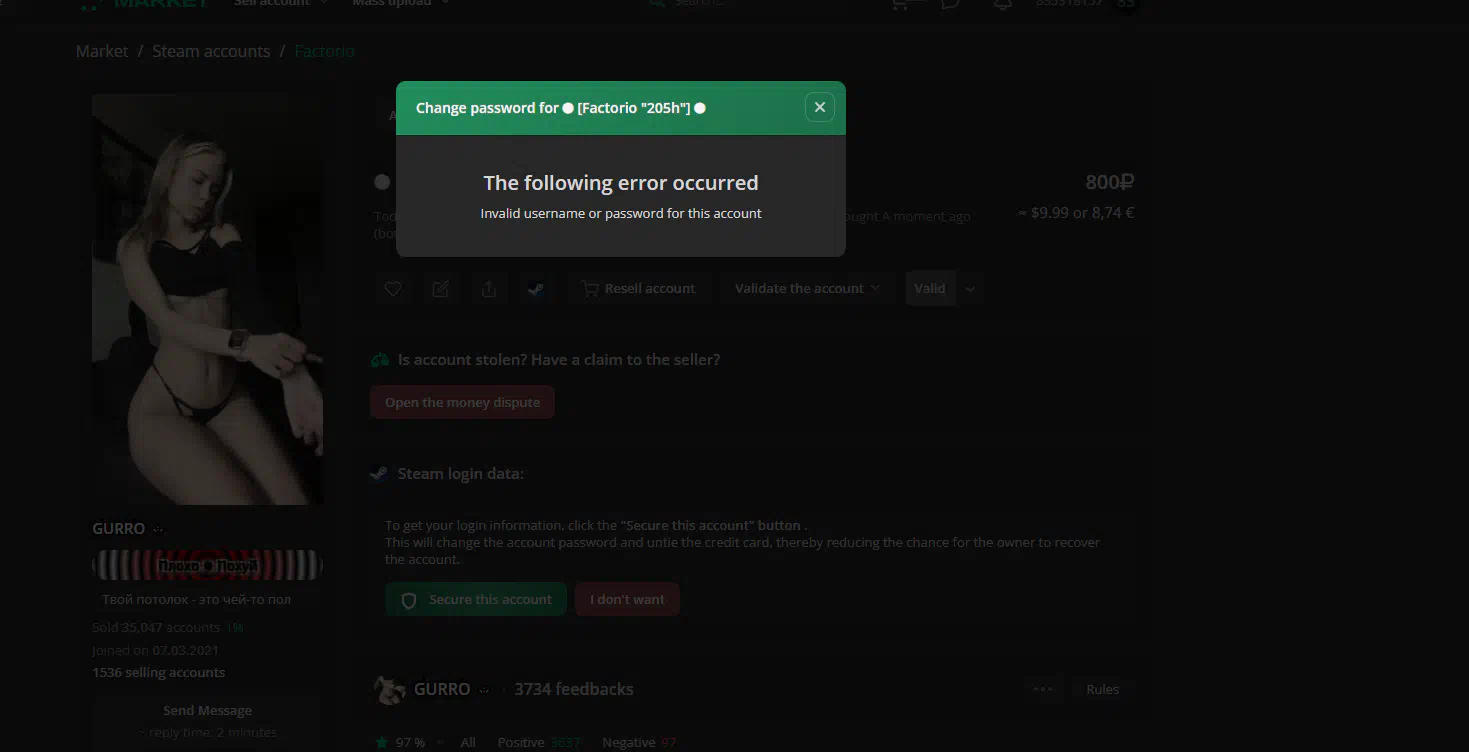Click the three-dots menu beside Rules
Image resolution: width=1469 pixels, height=752 pixels.
click(x=1043, y=689)
